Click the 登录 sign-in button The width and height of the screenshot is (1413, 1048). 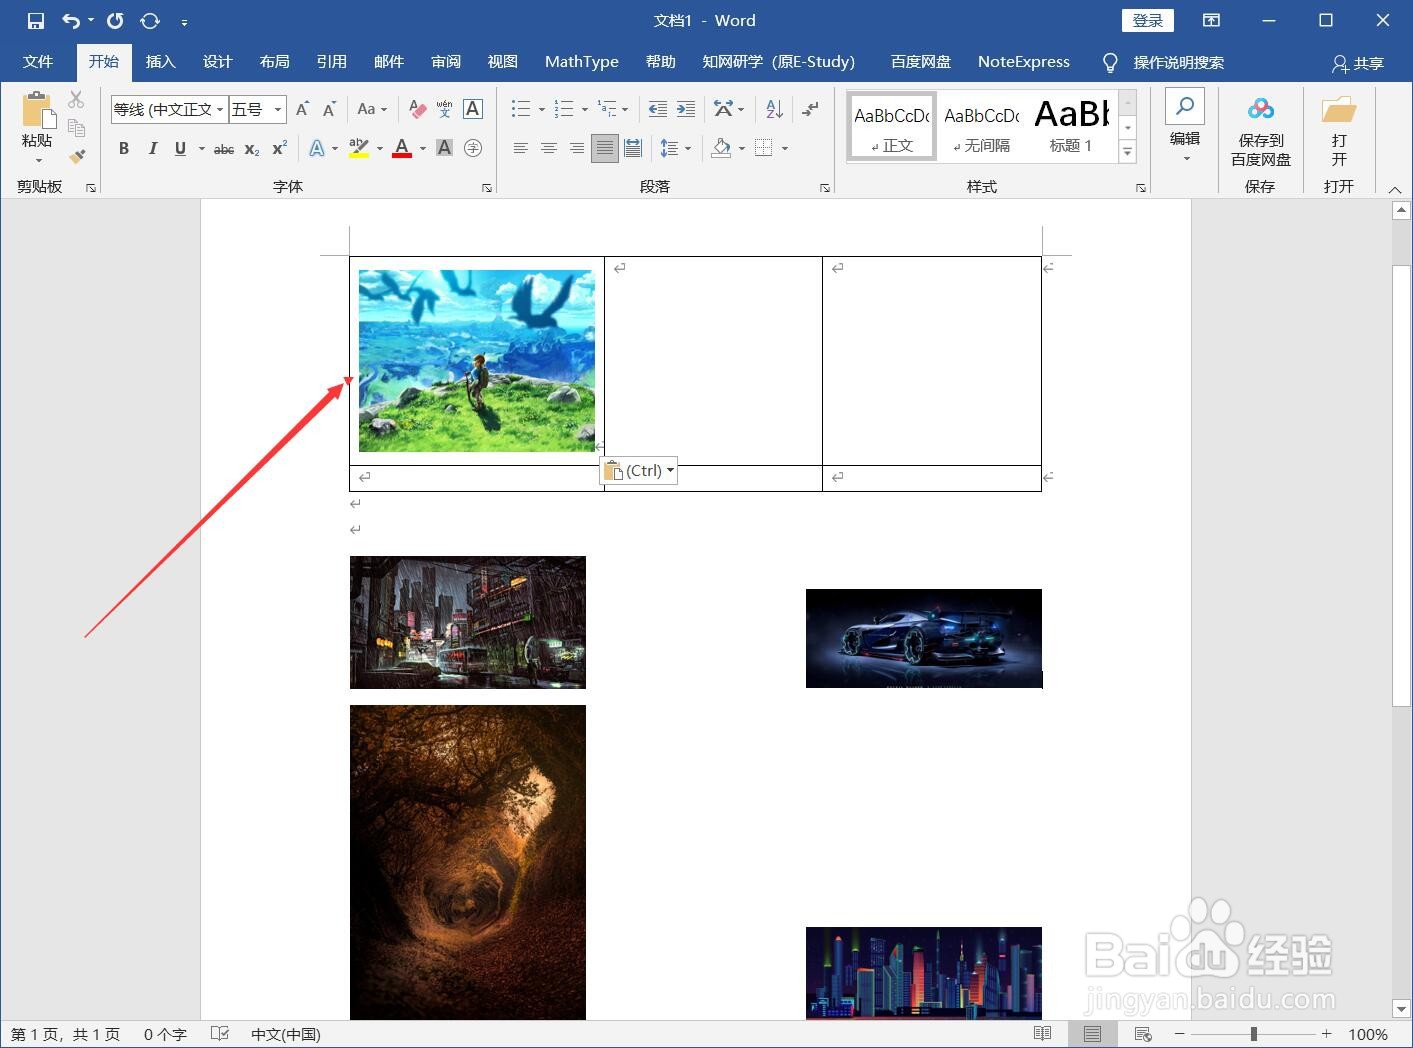pyautogui.click(x=1147, y=21)
